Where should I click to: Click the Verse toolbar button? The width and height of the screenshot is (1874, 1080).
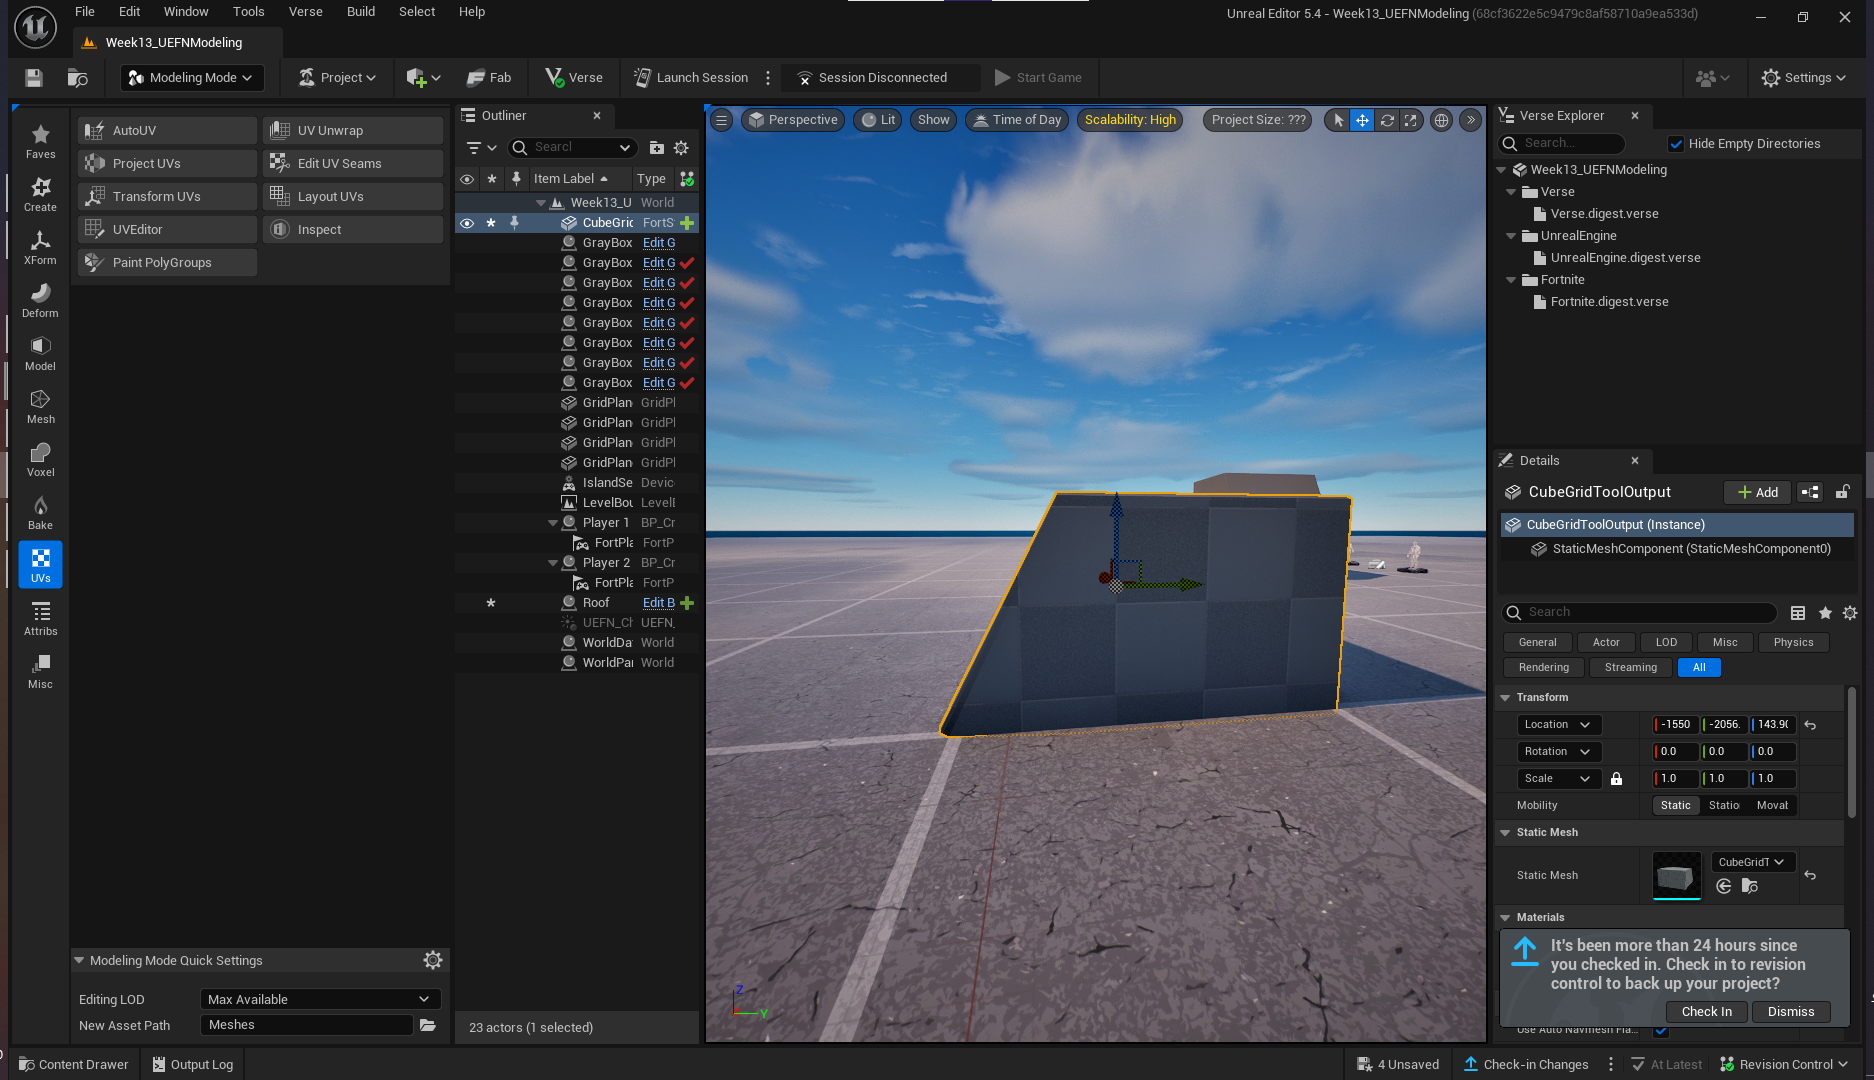(x=574, y=77)
